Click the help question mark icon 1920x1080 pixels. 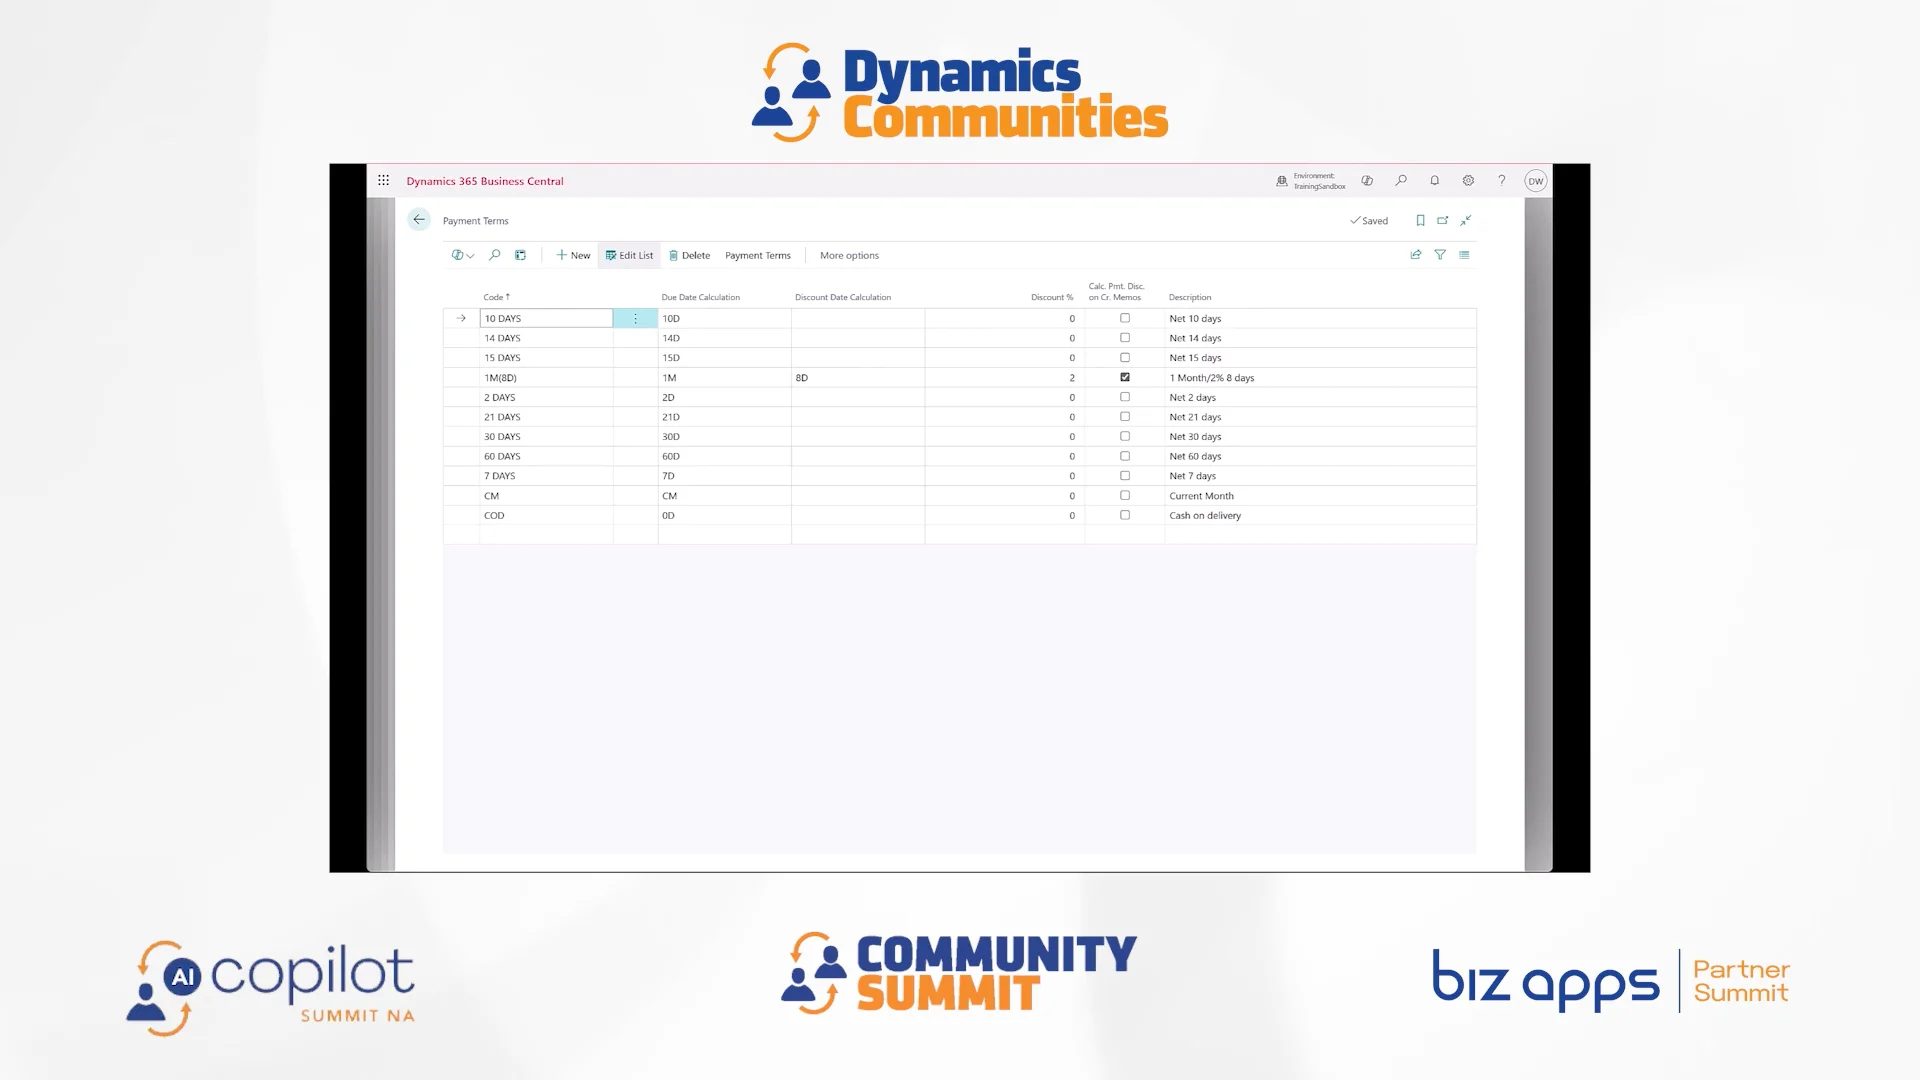pyautogui.click(x=1501, y=181)
